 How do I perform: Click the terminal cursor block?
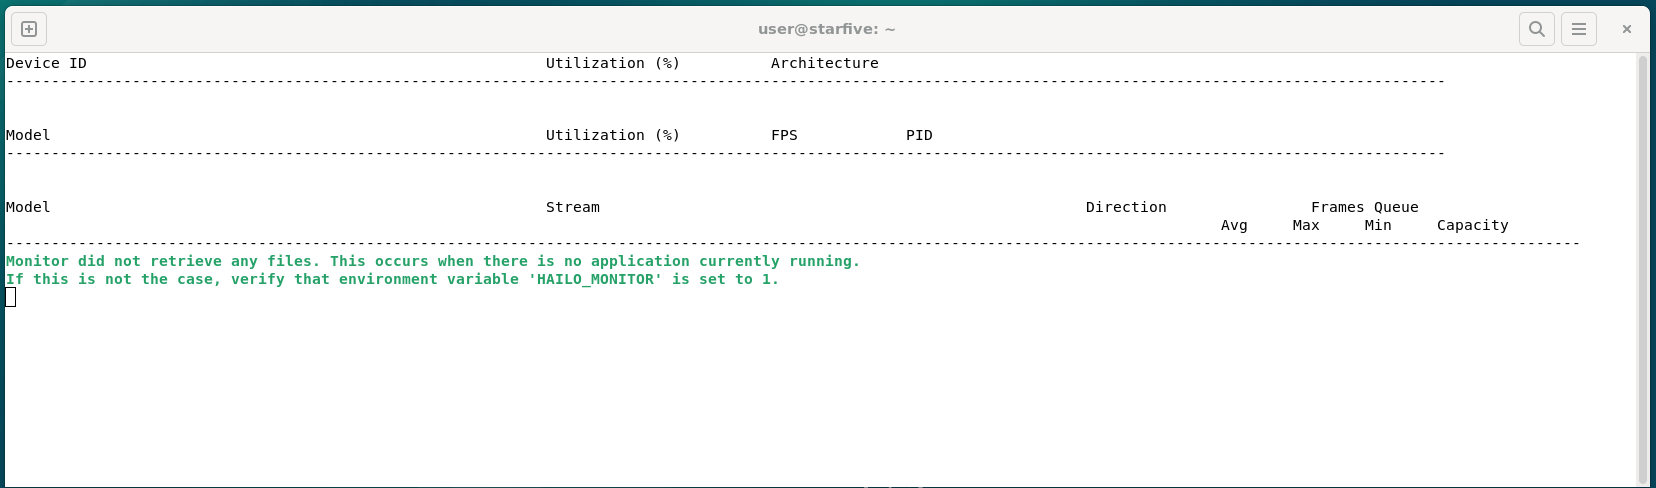pos(11,297)
